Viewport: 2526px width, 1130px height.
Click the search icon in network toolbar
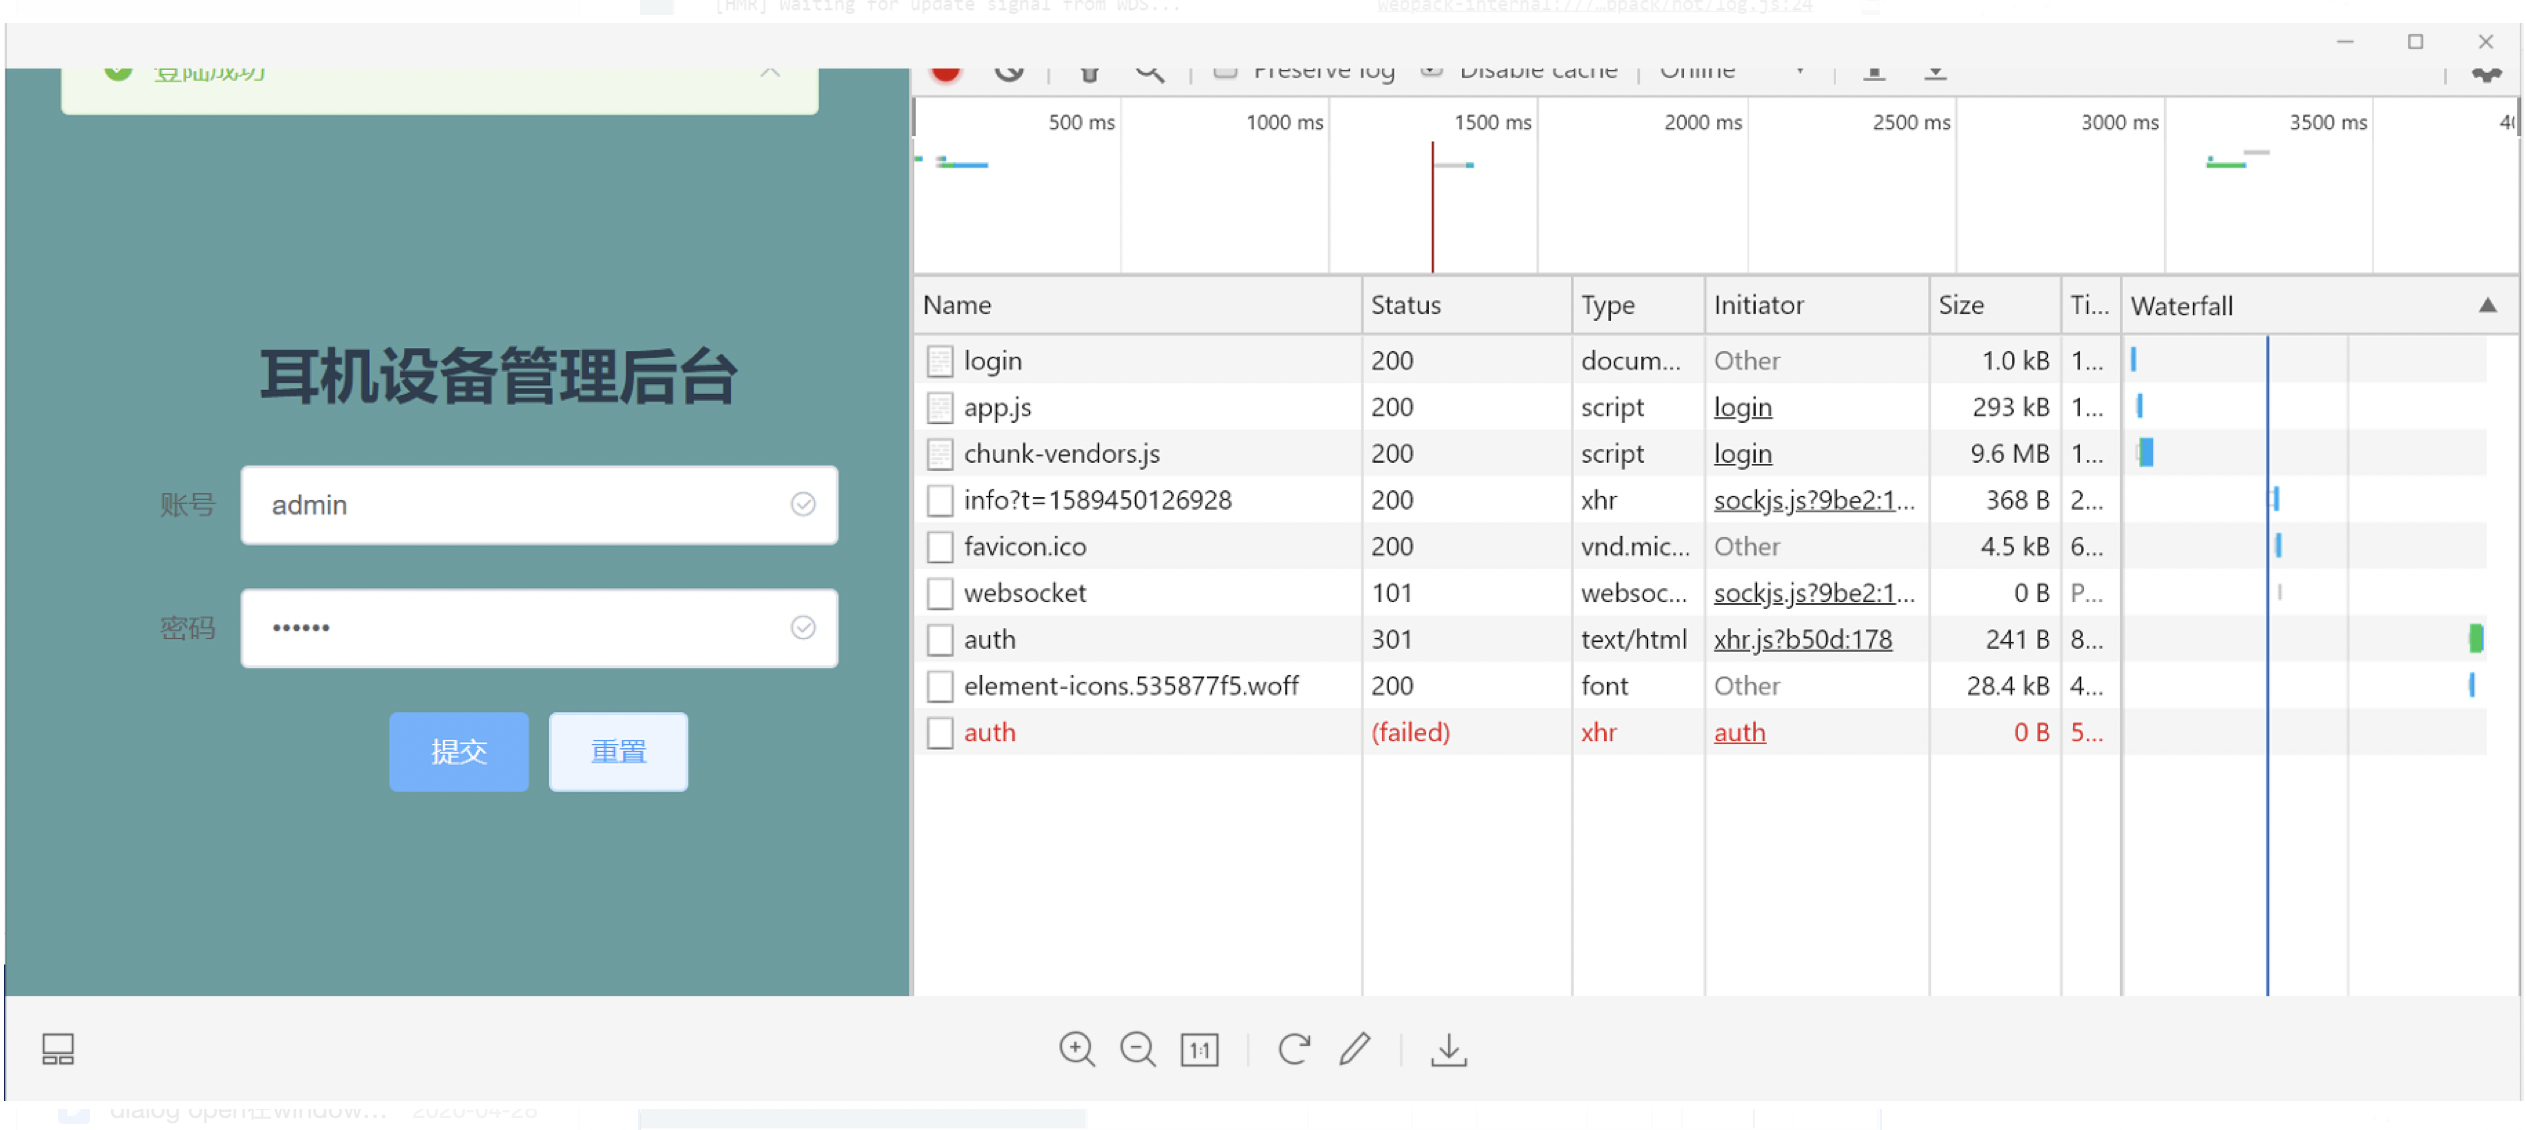[1150, 73]
